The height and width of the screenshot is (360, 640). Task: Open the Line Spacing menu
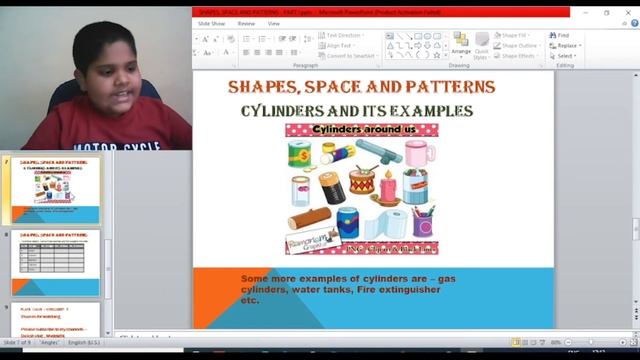[308, 39]
